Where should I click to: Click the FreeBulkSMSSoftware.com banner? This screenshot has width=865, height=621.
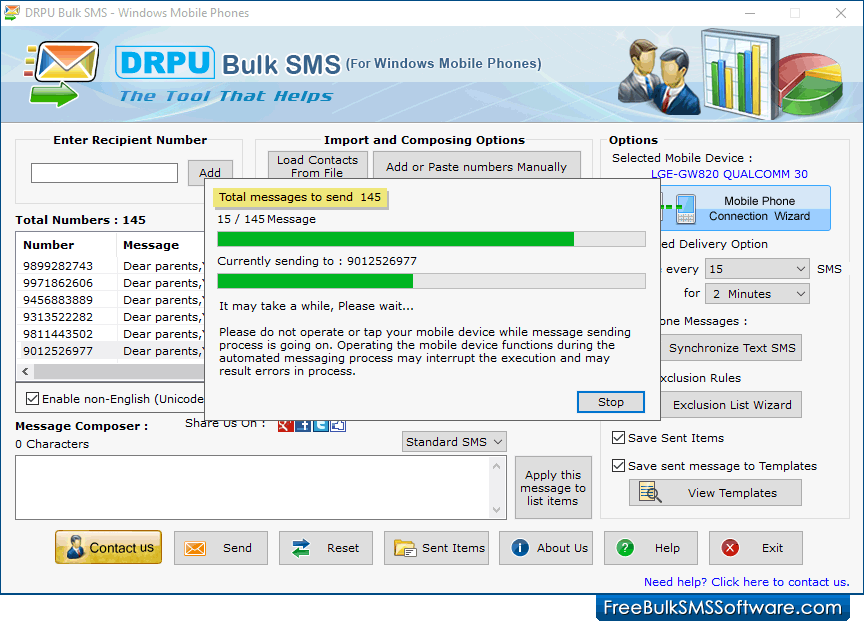(x=722, y=608)
